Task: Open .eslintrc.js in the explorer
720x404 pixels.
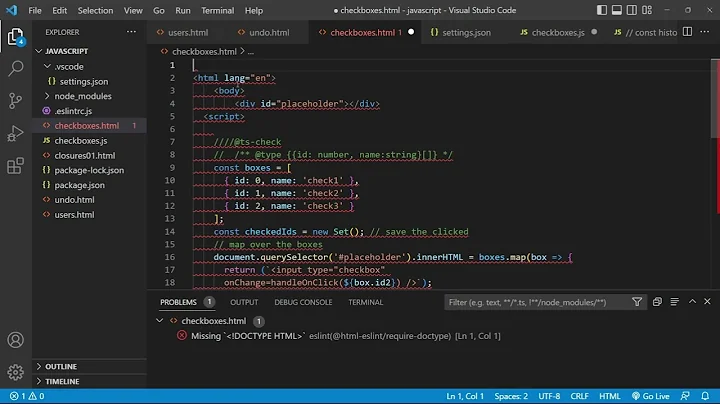Action: coord(73,111)
